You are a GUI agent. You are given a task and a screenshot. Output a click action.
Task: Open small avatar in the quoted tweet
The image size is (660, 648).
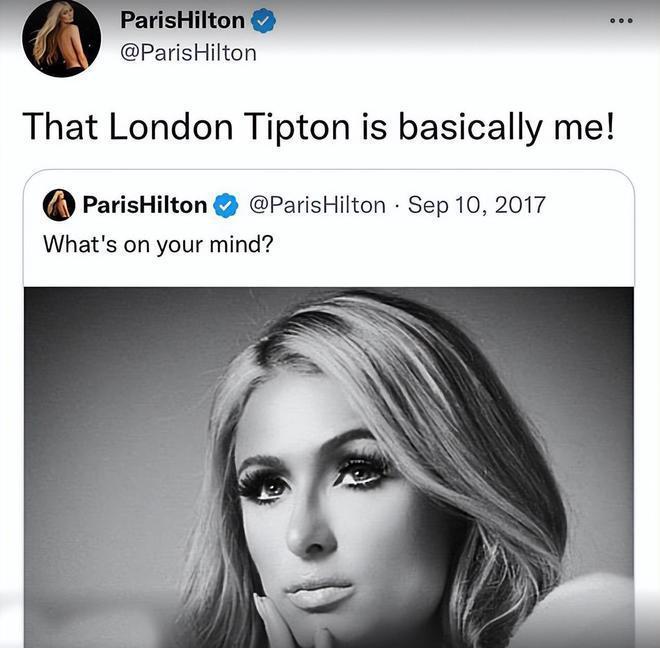59,205
